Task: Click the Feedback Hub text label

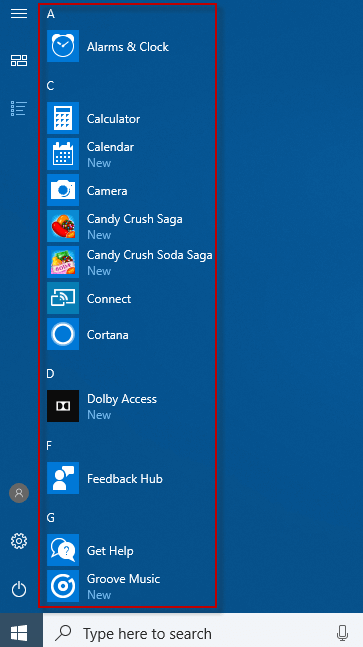Action: click(125, 479)
